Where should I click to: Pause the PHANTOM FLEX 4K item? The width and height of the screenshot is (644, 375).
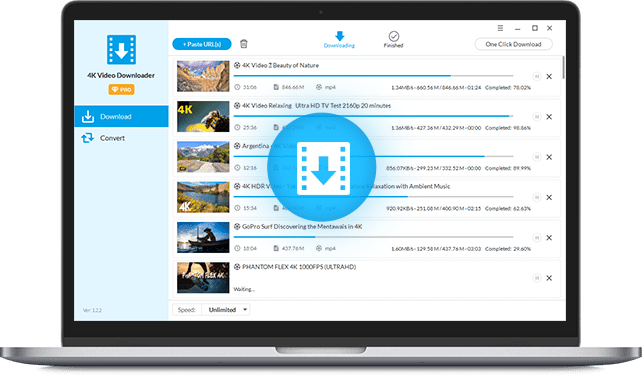point(537,278)
